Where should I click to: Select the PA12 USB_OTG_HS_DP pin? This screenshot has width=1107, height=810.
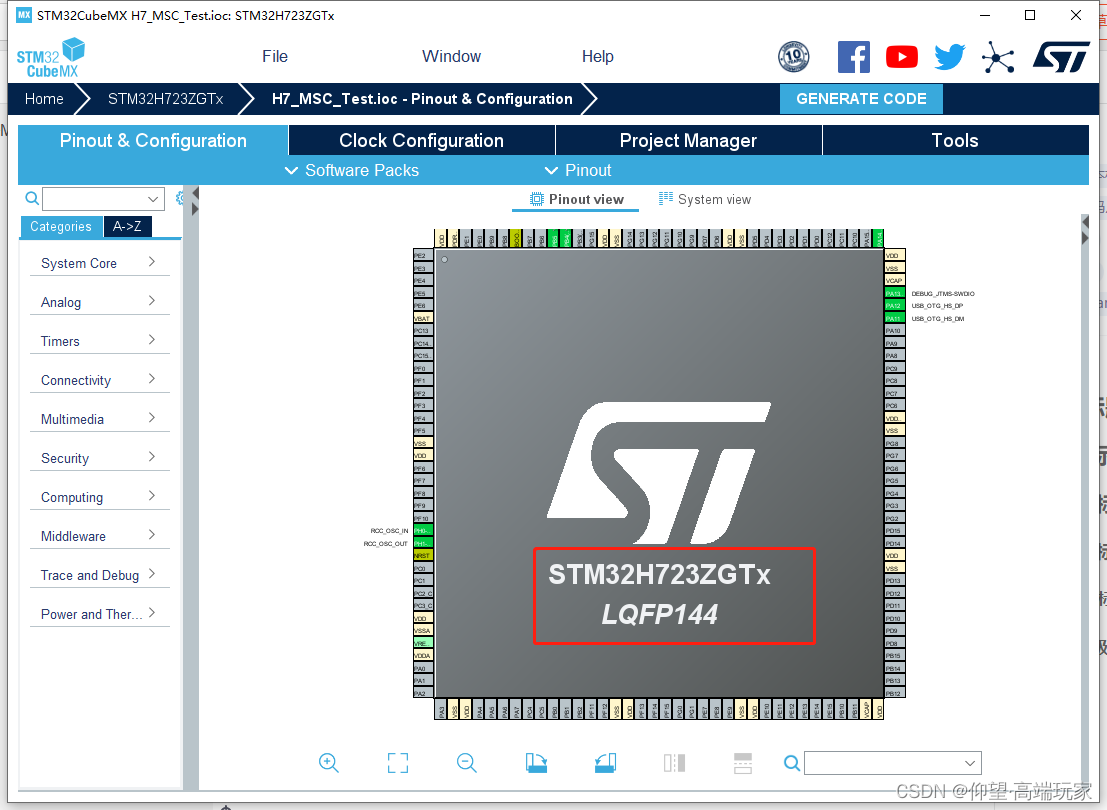[x=894, y=306]
